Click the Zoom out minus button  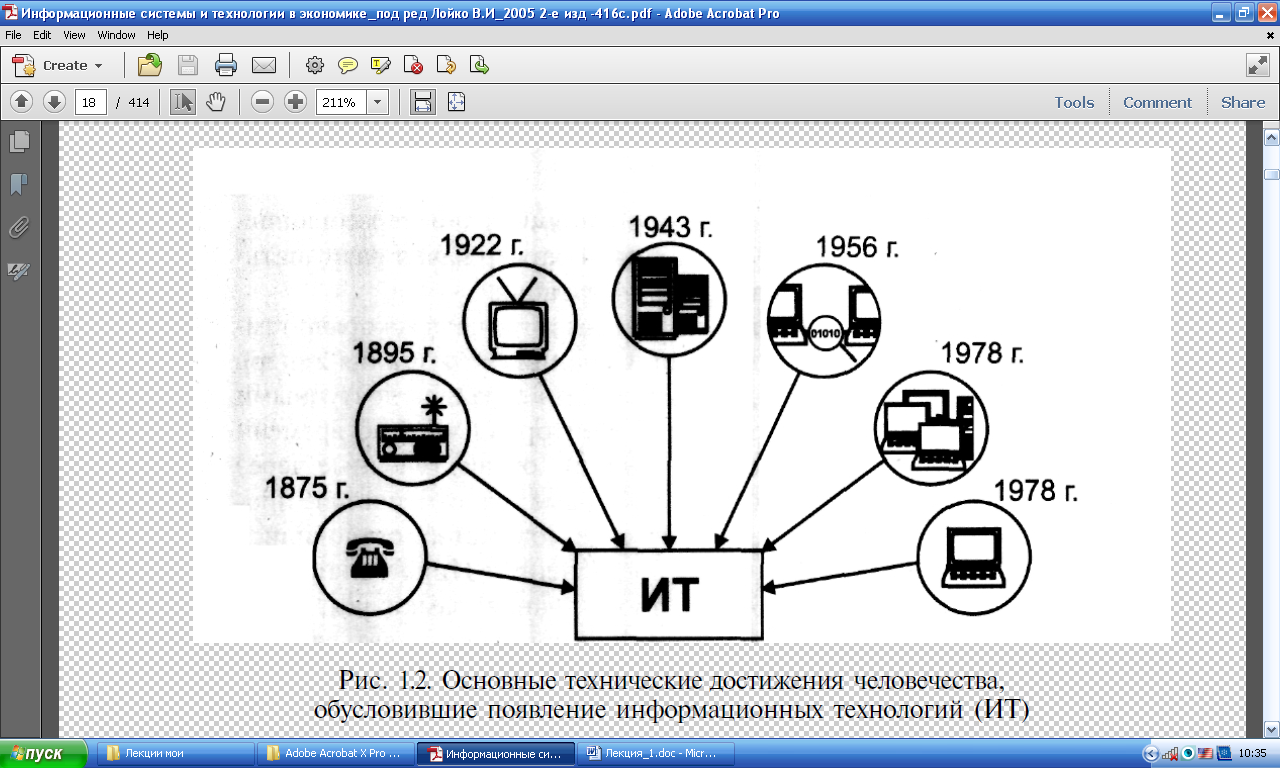(x=263, y=102)
